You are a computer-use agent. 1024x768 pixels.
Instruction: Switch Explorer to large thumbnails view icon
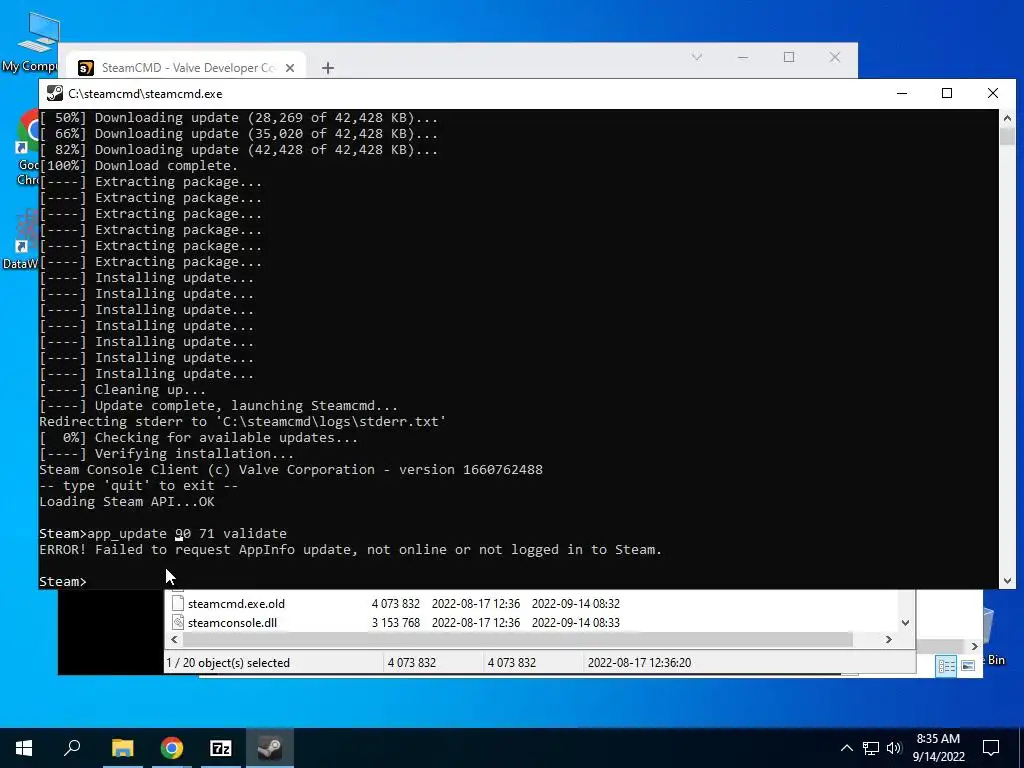968,665
